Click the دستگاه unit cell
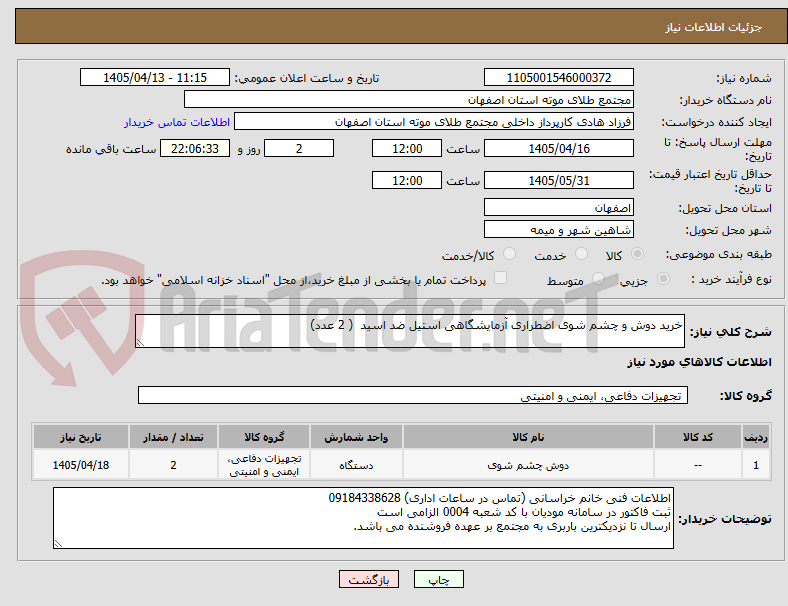Screen dimensions: 788x606 pos(356,465)
